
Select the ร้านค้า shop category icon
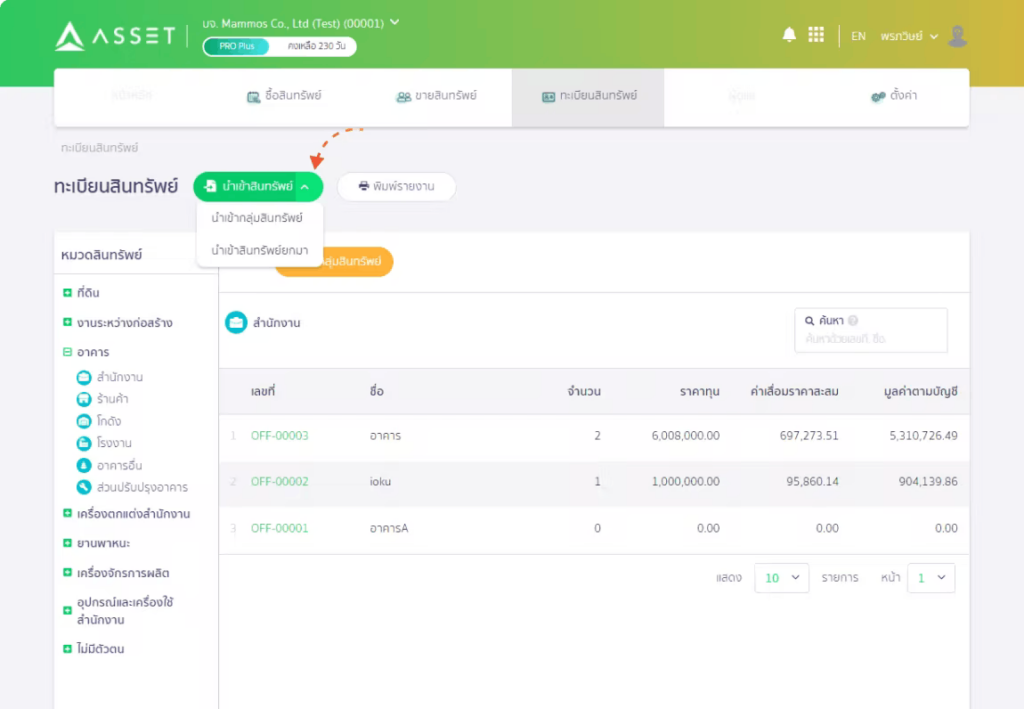[x=84, y=399]
